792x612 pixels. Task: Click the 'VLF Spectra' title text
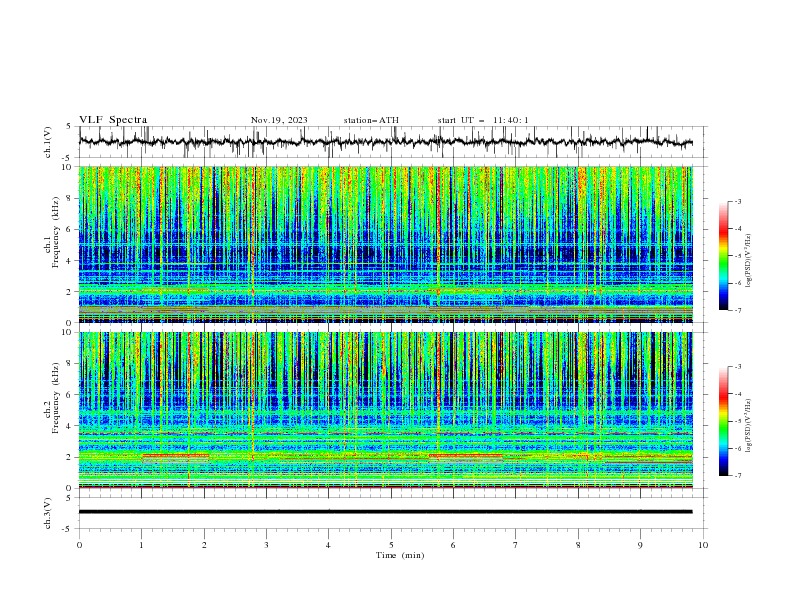(113, 120)
